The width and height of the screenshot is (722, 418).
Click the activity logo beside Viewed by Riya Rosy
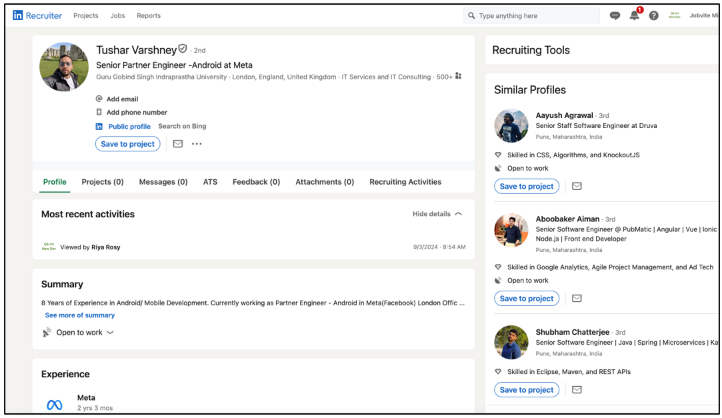click(x=49, y=246)
